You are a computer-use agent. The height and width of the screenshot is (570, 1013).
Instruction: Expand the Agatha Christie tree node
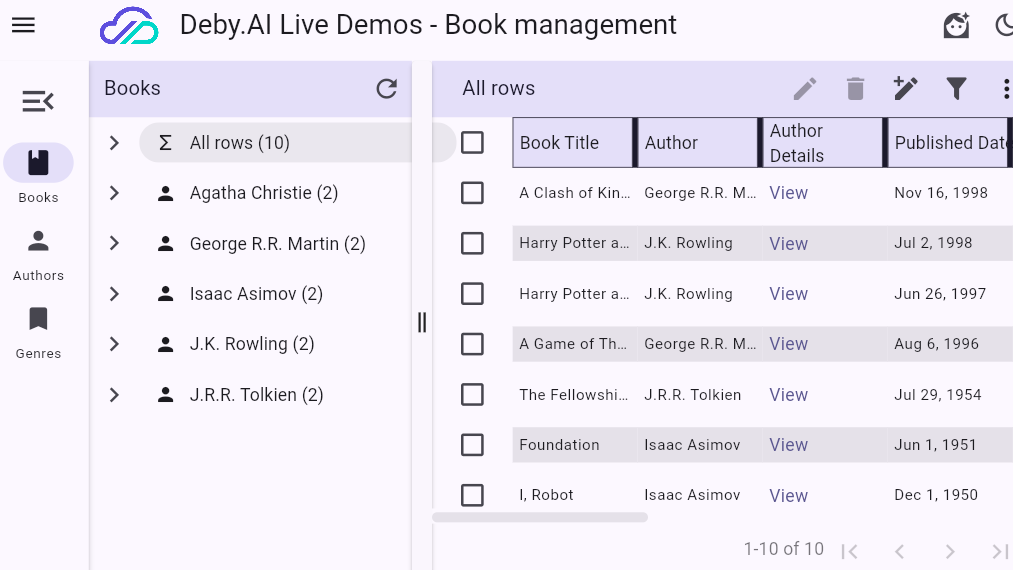[114, 193]
